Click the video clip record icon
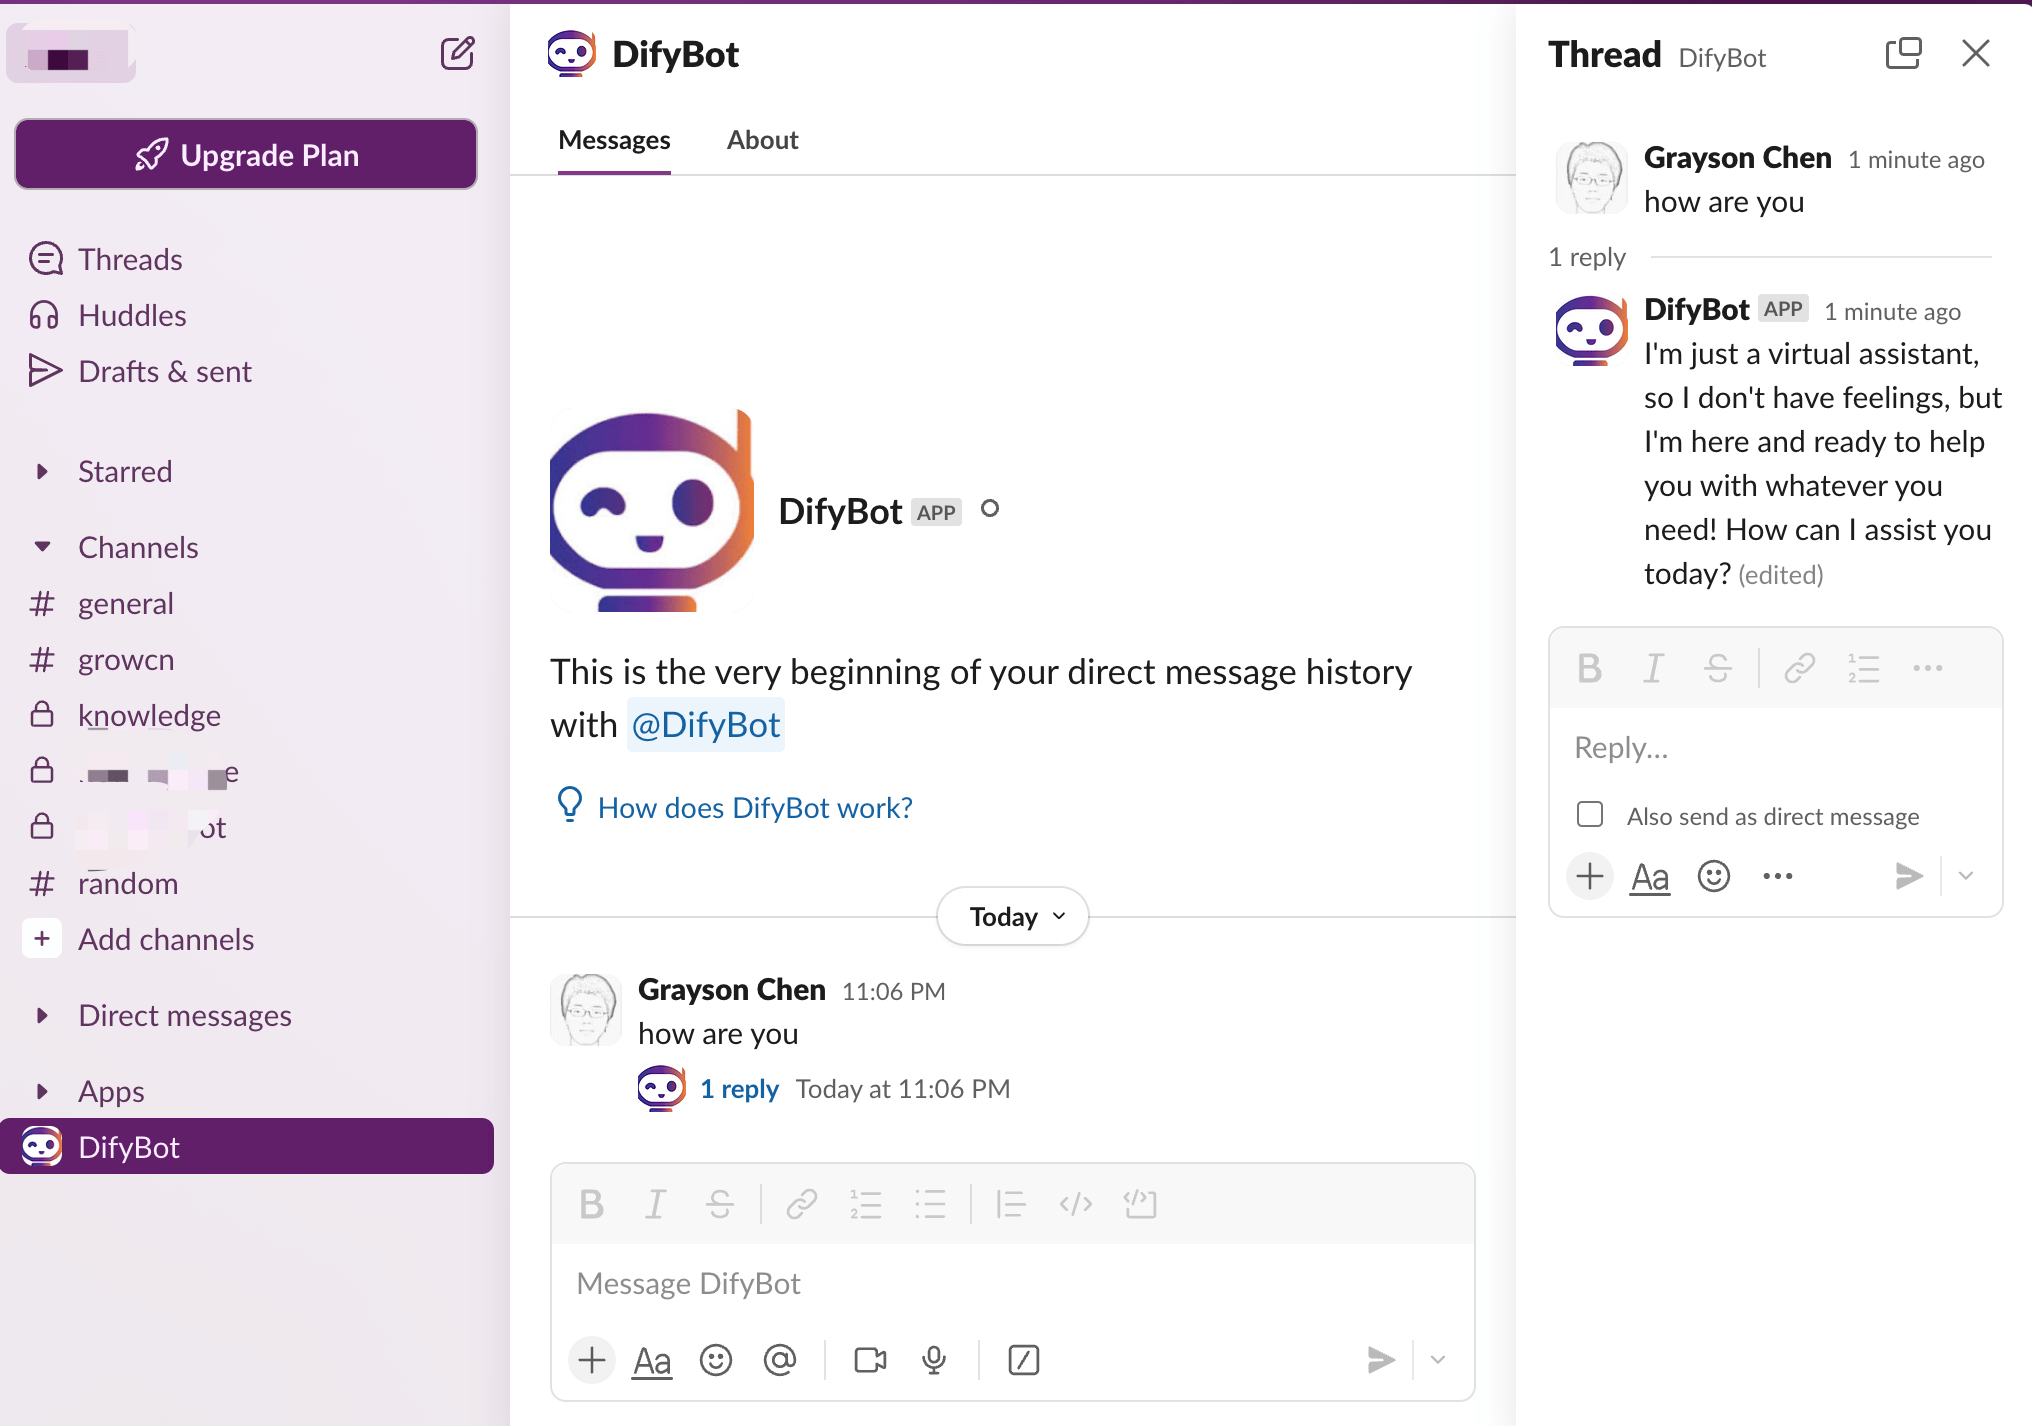 tap(869, 1360)
